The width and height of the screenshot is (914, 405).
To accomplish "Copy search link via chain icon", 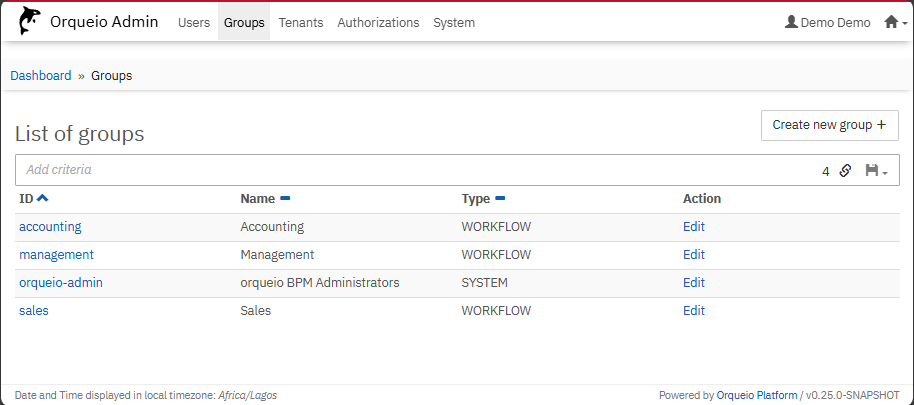I will (x=845, y=171).
